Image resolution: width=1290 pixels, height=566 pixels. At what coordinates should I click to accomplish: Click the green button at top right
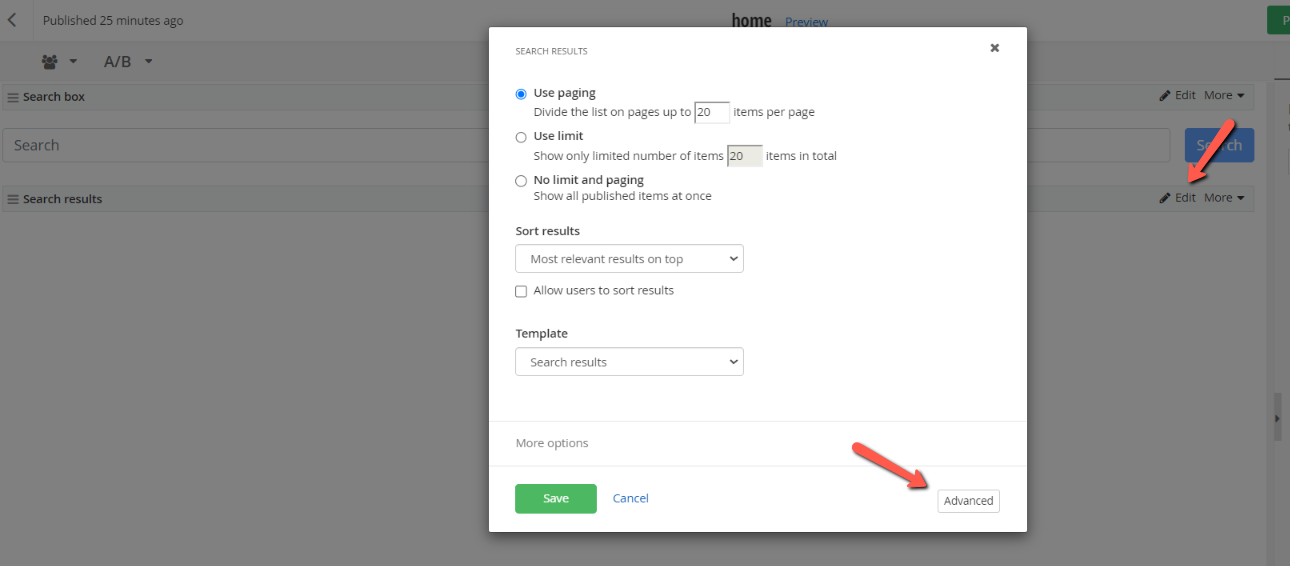[1279, 20]
